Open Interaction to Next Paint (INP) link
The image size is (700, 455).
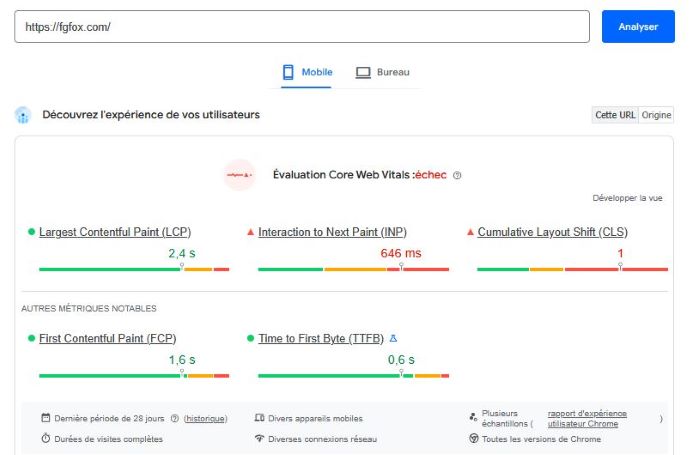coord(332,232)
